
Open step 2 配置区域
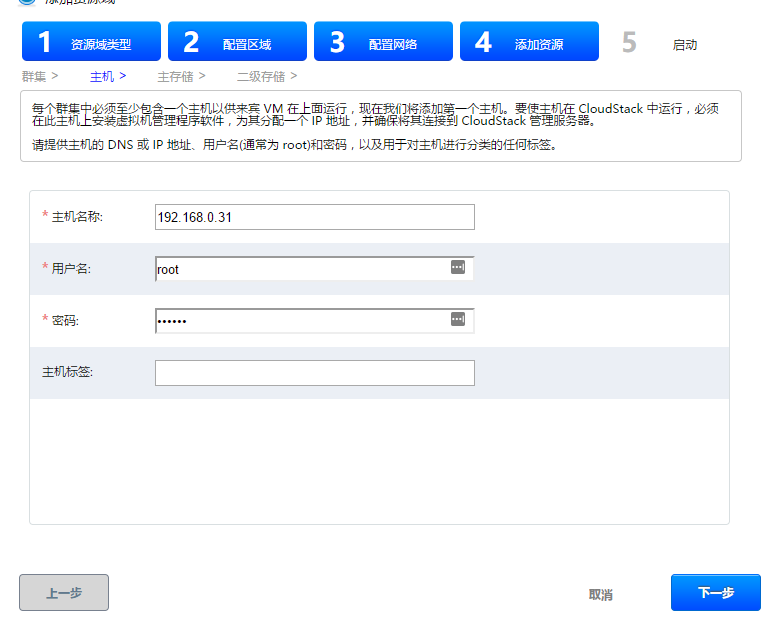pyautogui.click(x=237, y=42)
